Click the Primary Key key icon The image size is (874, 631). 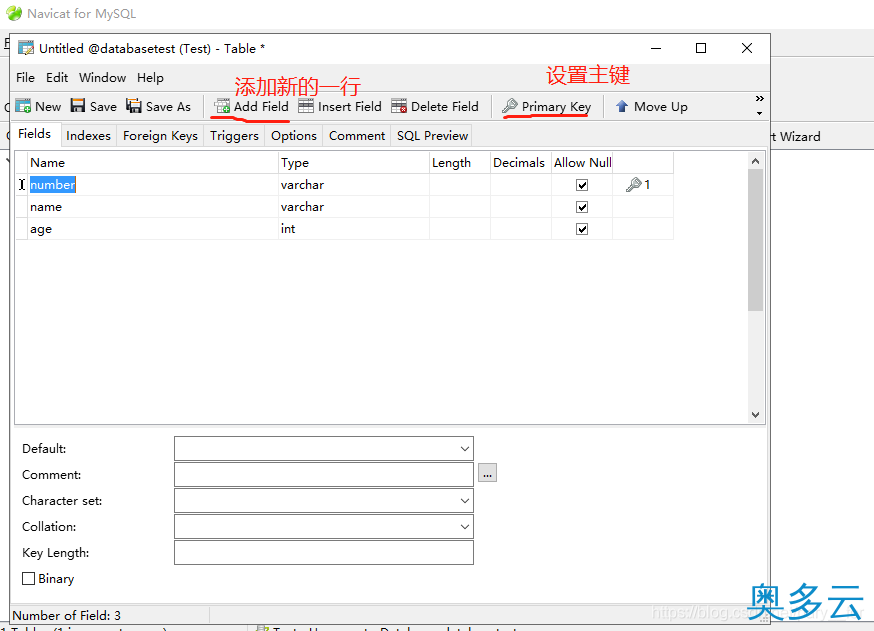tap(510, 105)
